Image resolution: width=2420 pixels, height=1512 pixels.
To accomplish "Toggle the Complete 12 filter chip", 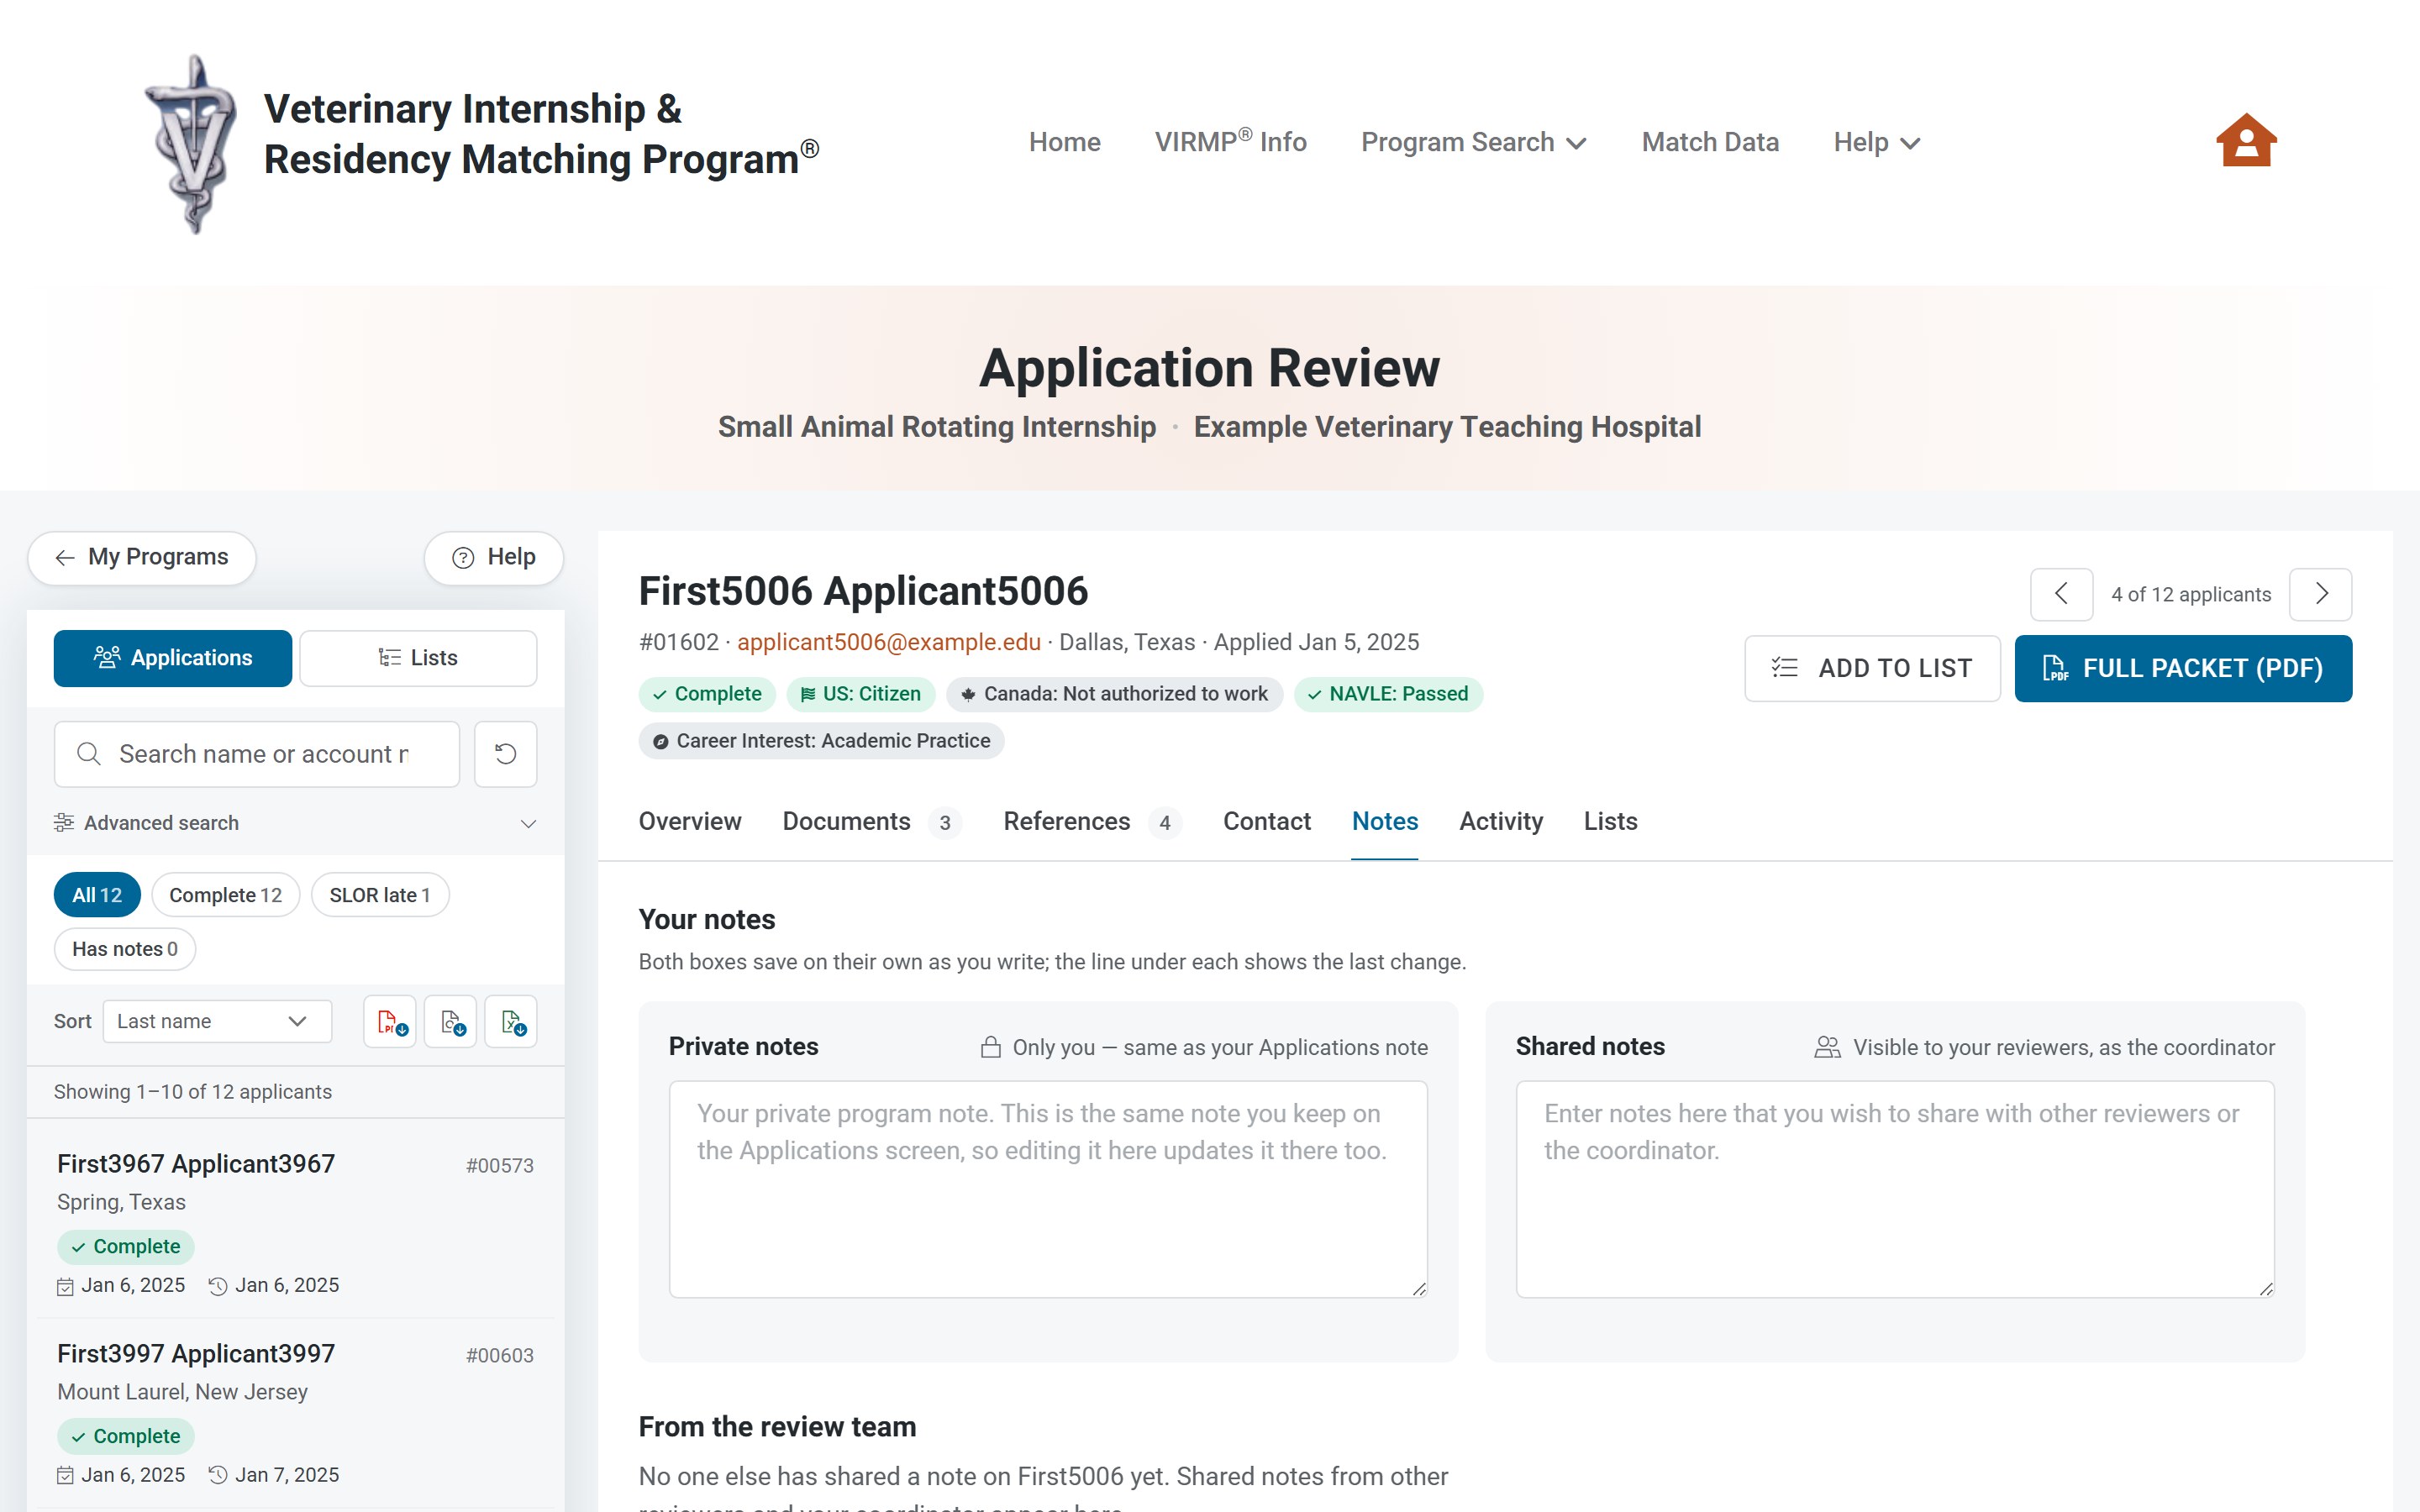I will point(225,895).
